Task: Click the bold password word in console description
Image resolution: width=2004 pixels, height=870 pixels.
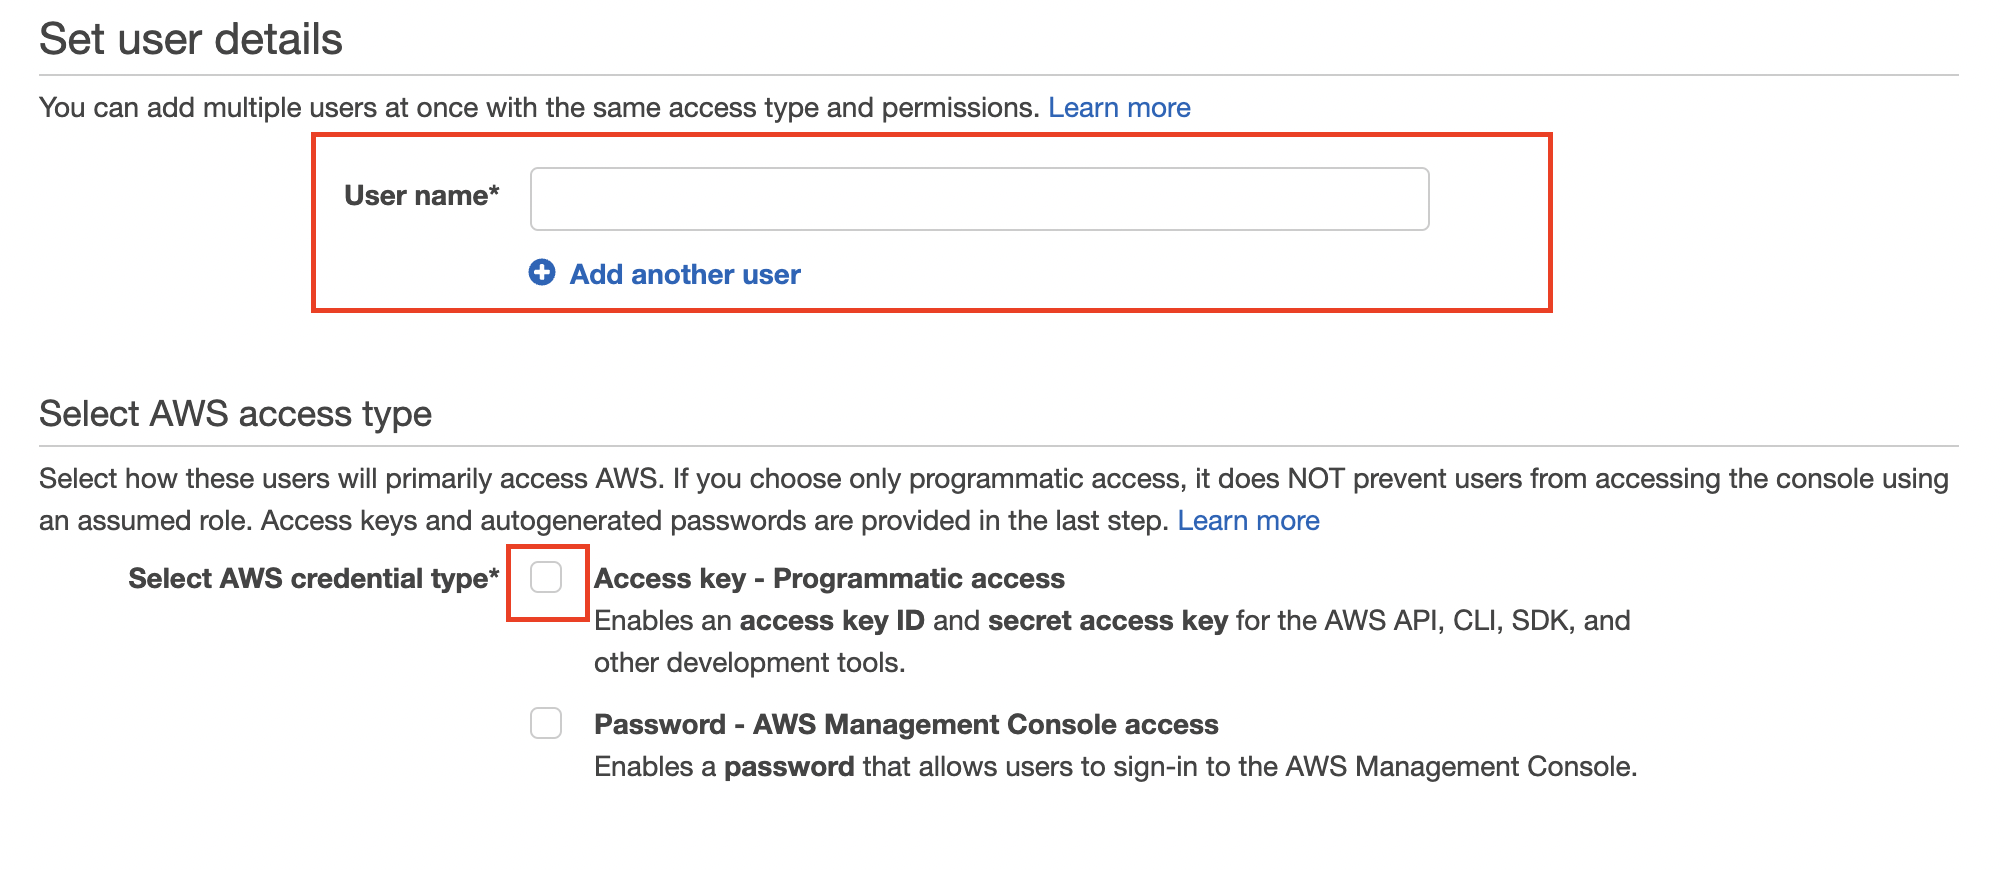Action: [789, 767]
